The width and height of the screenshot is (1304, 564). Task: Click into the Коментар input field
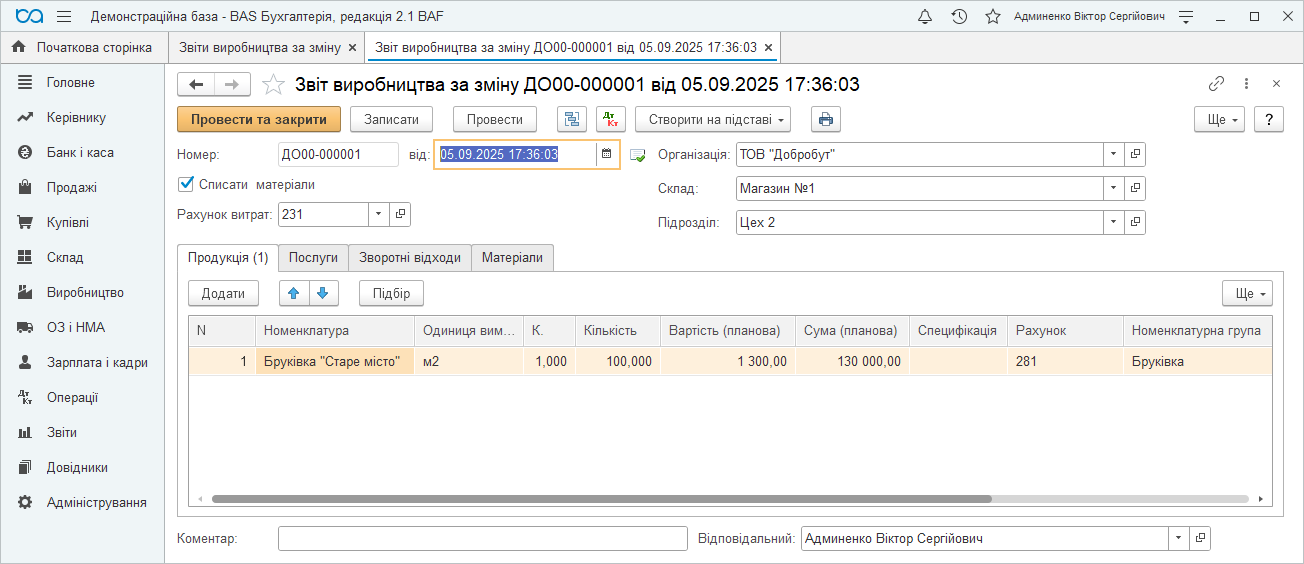482,539
